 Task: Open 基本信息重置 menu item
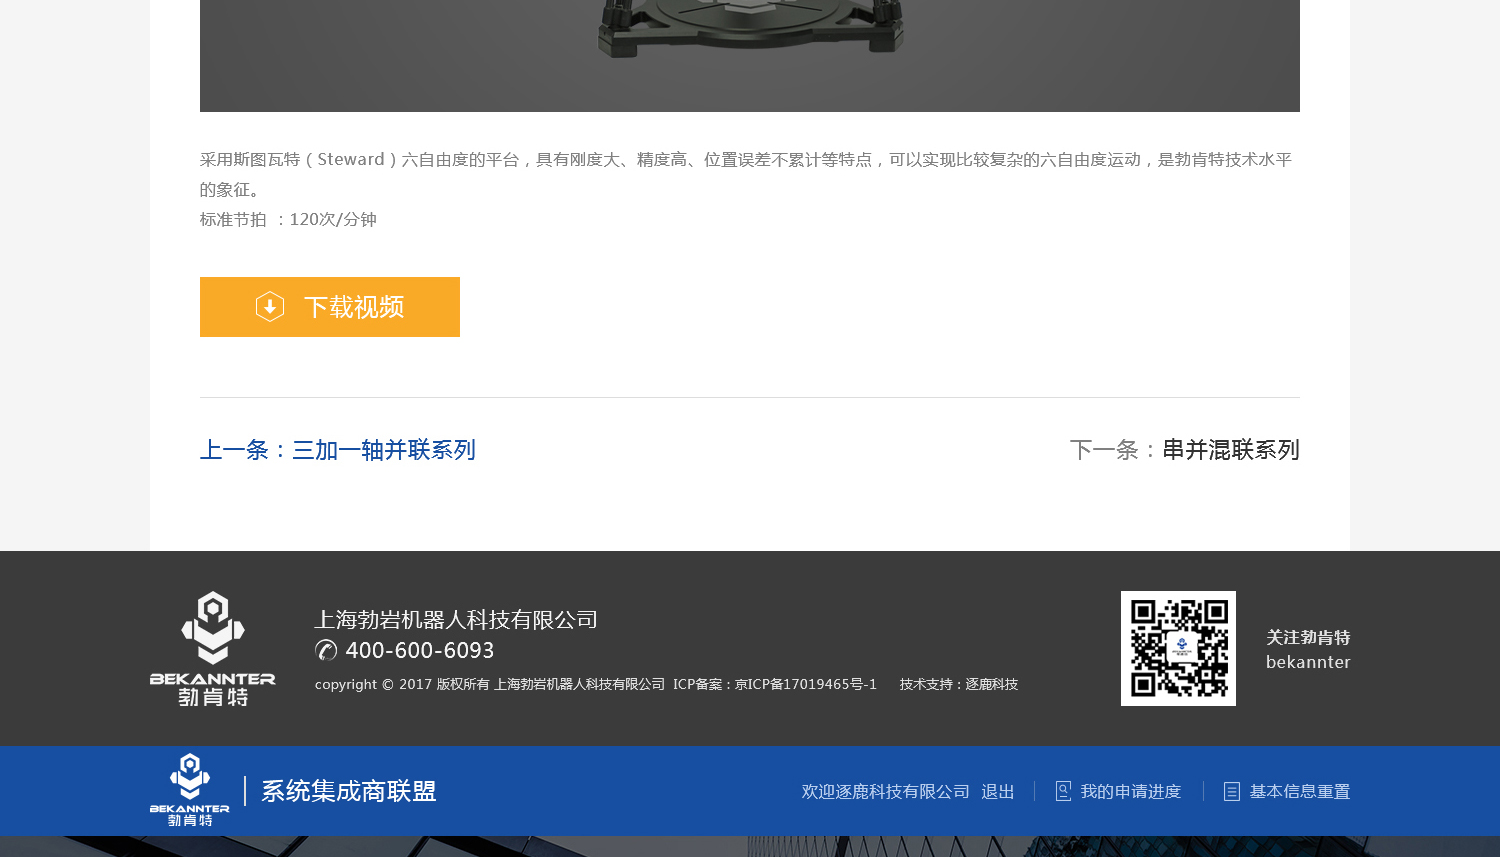pyautogui.click(x=1300, y=792)
